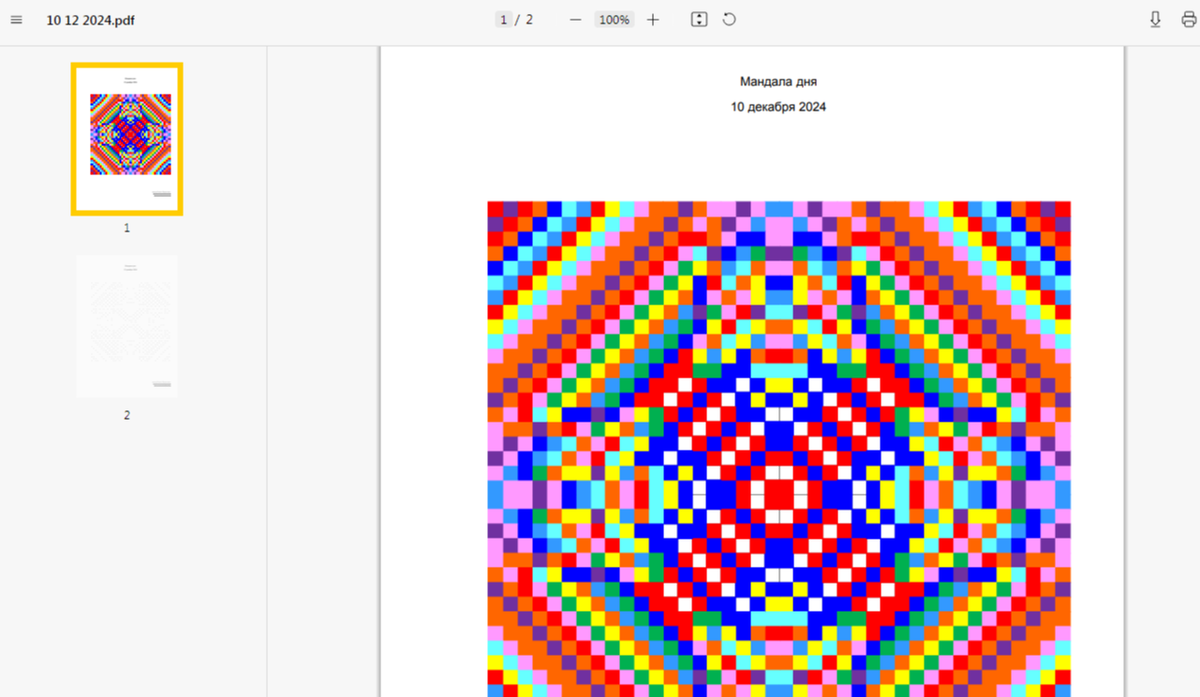Print the document
Viewport: 1200px width, 697px height.
1188,20
